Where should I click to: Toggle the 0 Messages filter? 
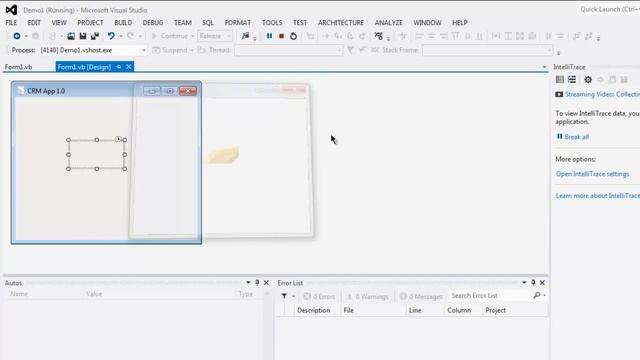421,296
